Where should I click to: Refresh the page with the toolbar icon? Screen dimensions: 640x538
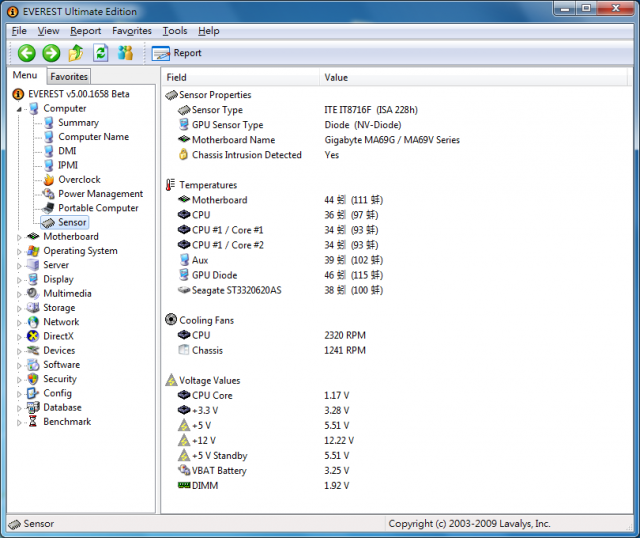click(100, 53)
